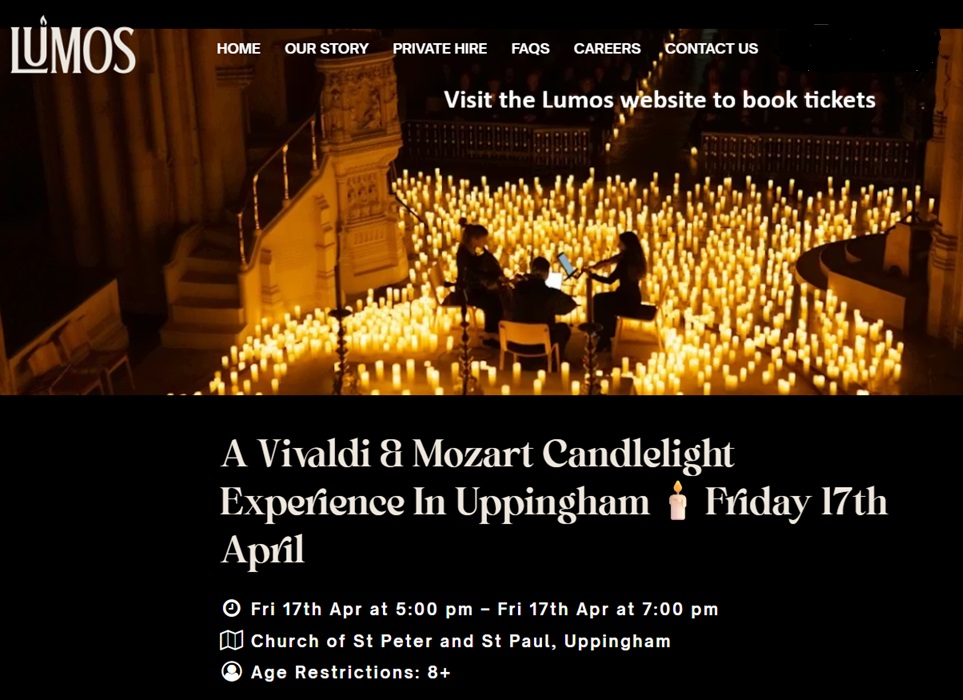Navigate to the Careers page
The image size is (963, 700).
607,48
